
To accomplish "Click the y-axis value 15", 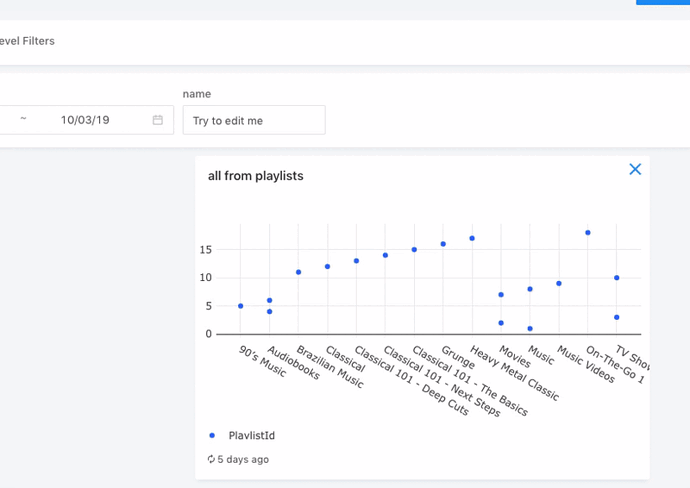I will coord(206,250).
